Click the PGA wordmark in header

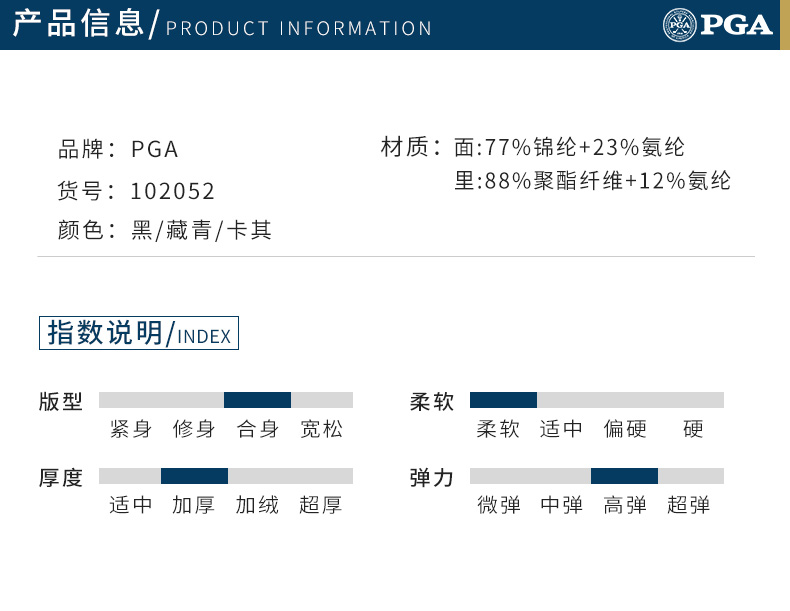click(736, 25)
